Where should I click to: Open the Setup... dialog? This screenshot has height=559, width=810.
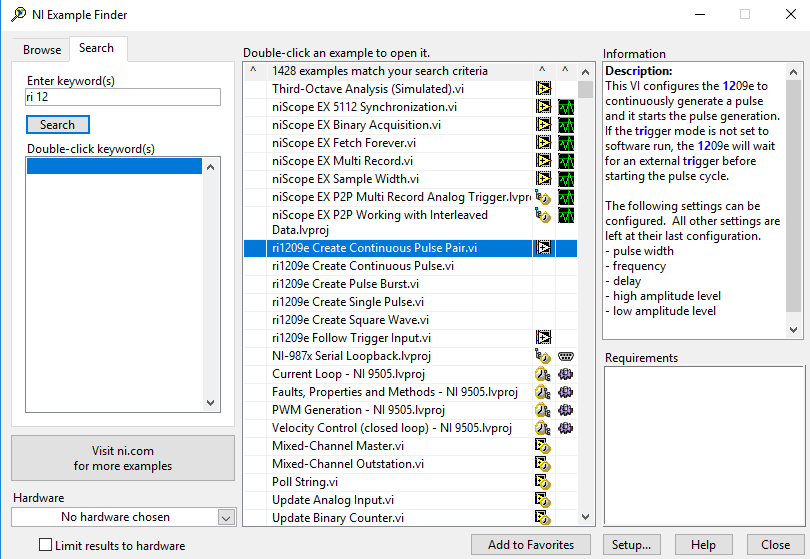point(631,545)
